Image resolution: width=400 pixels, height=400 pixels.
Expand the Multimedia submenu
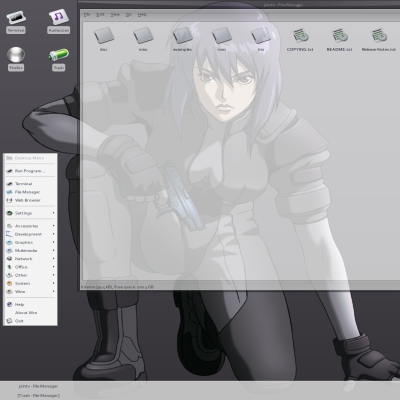pyautogui.click(x=30, y=251)
